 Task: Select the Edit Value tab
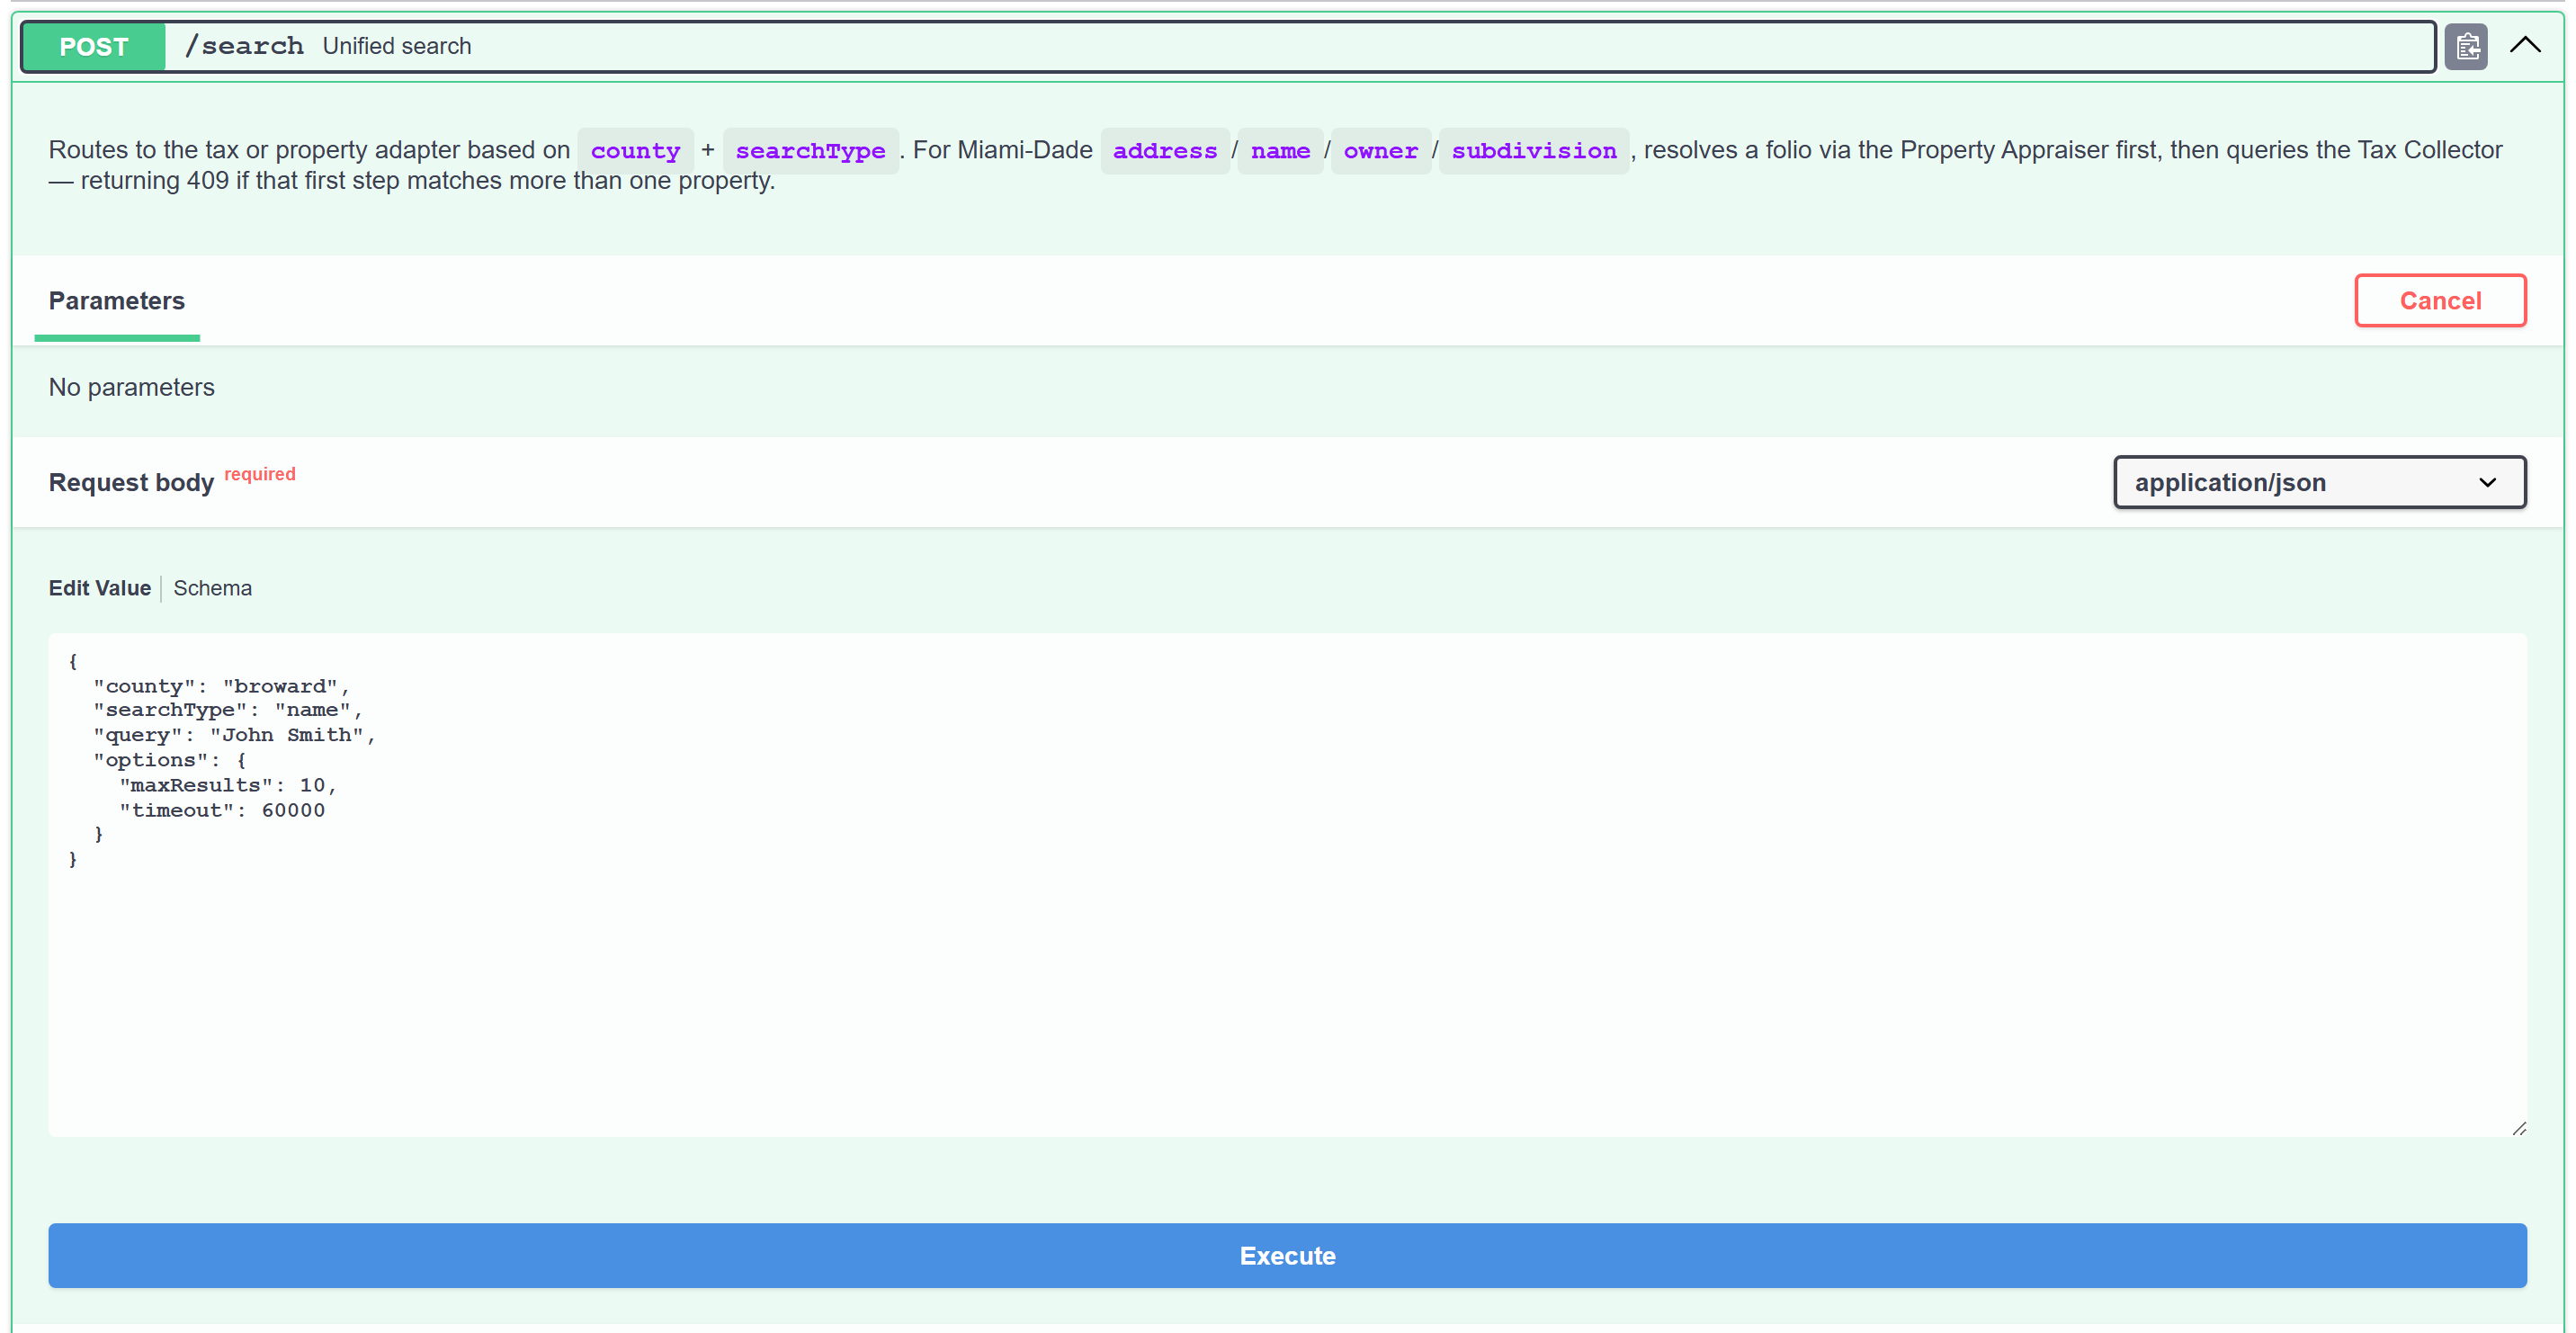(x=100, y=588)
